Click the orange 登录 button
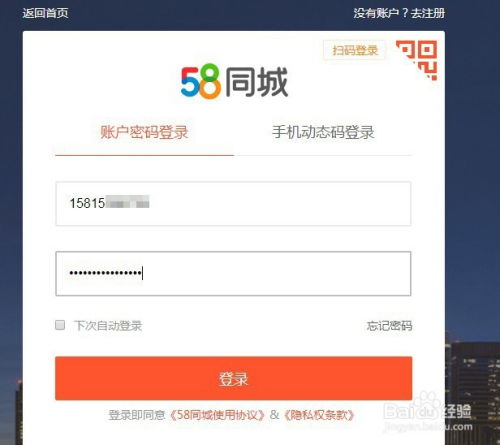Viewport: 500px width, 445px height. 233,378
